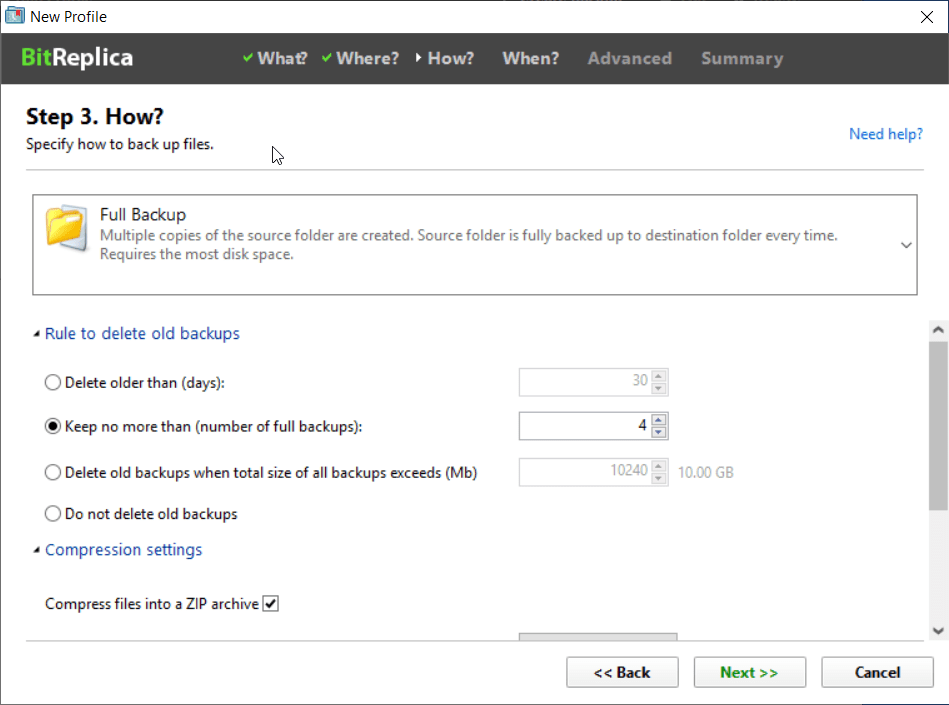Increase the delete older than days value
949x705 pixels.
click(659, 376)
